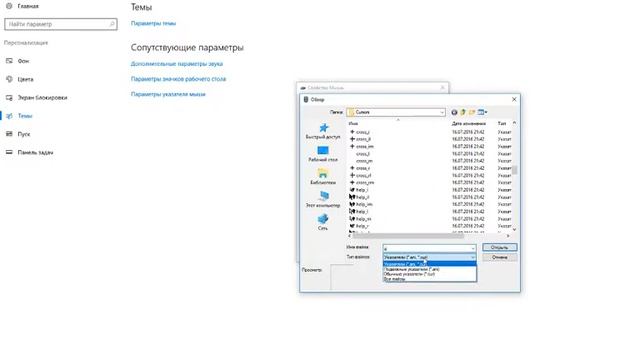Open Desktop location in Browse dialog sidebar
640x360 pixels.
pos(323,154)
